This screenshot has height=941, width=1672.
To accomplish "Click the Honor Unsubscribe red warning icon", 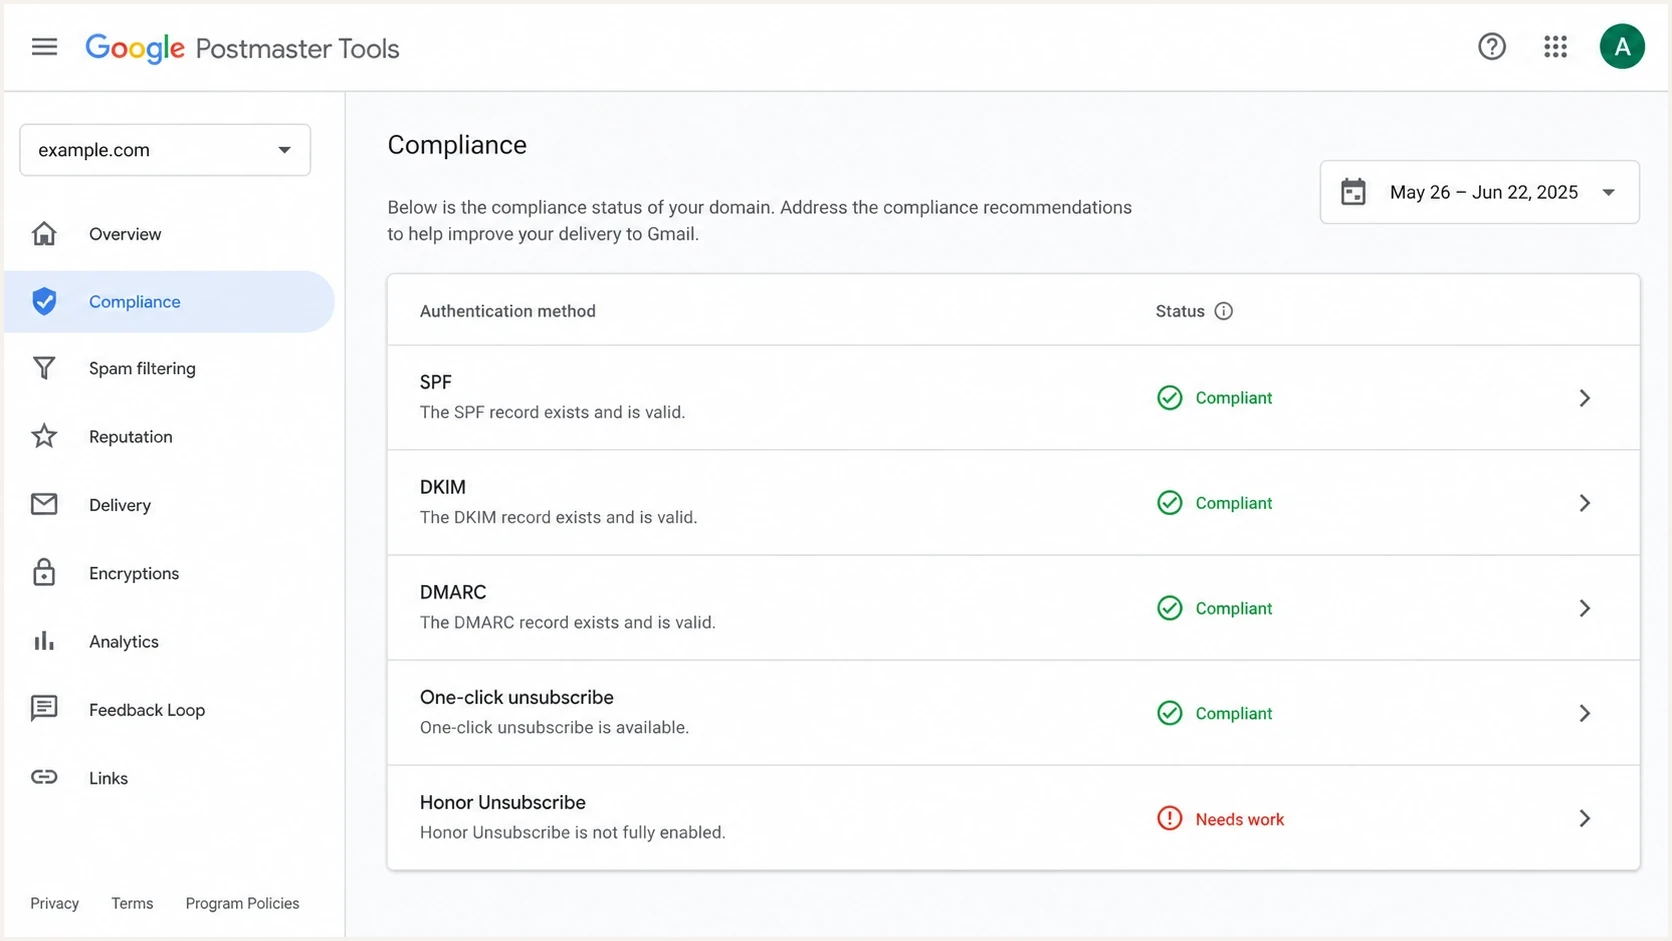I will [1169, 818].
